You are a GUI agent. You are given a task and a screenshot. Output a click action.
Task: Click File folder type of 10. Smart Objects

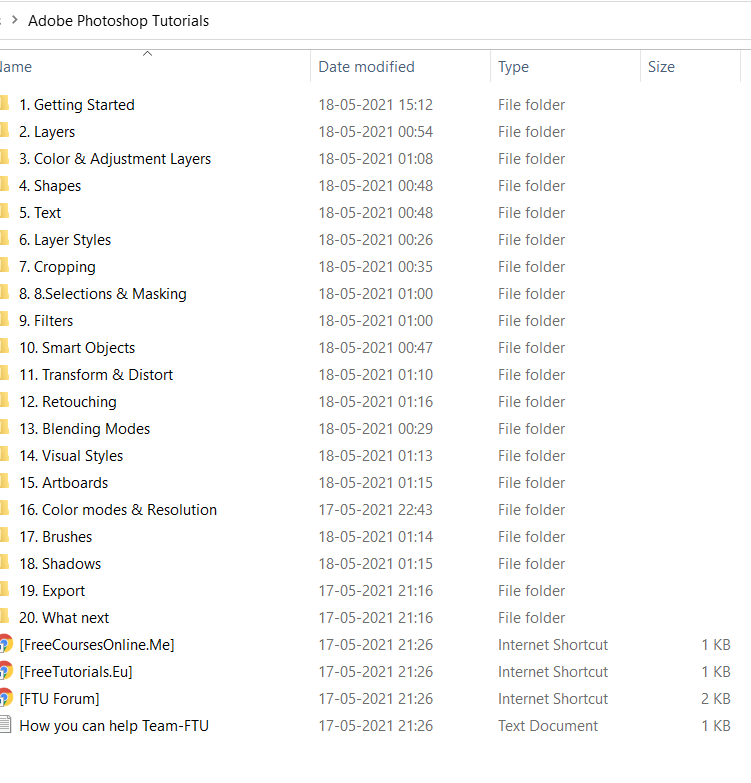click(x=531, y=348)
